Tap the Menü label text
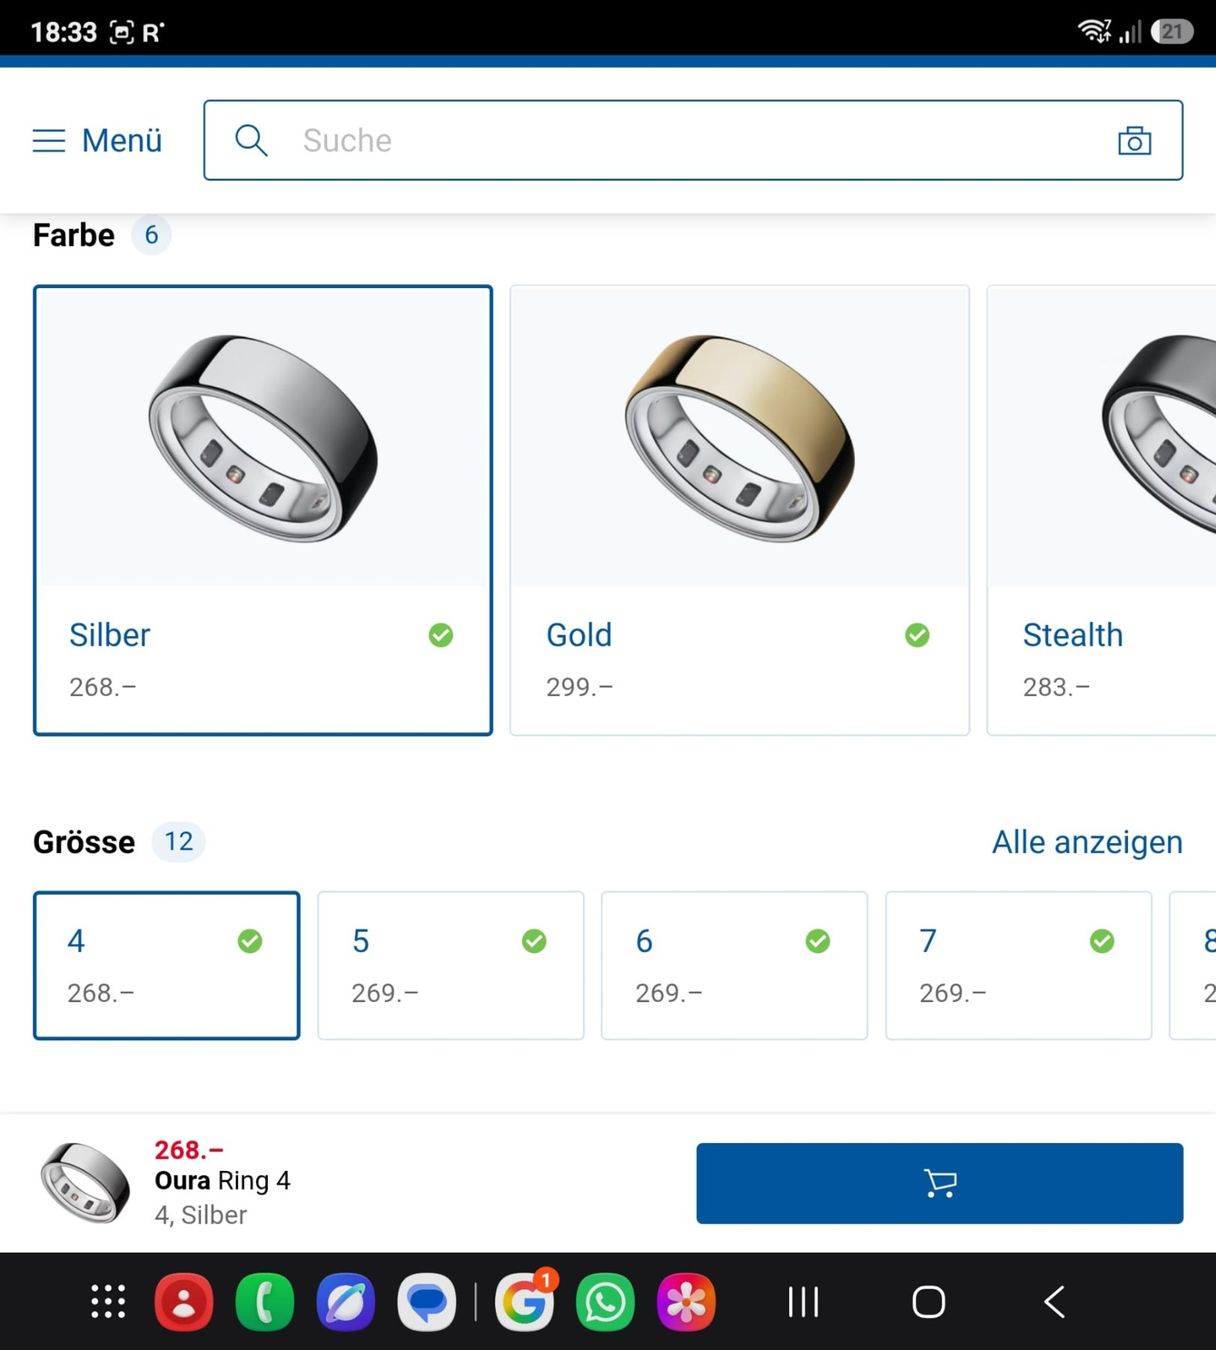The height and width of the screenshot is (1350, 1216). pos(122,140)
